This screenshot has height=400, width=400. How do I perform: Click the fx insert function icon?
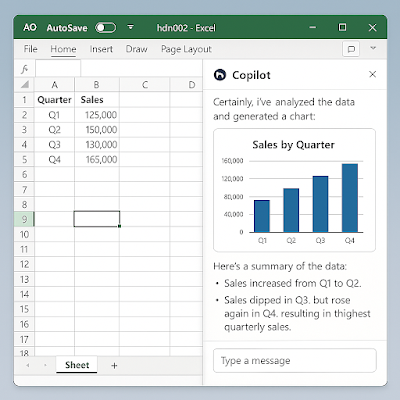pyautogui.click(x=24, y=69)
